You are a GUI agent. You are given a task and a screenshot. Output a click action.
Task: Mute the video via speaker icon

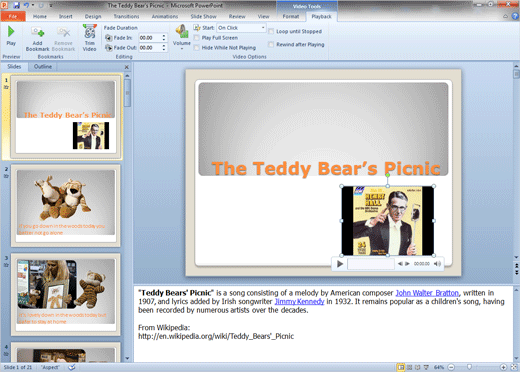coord(437,264)
